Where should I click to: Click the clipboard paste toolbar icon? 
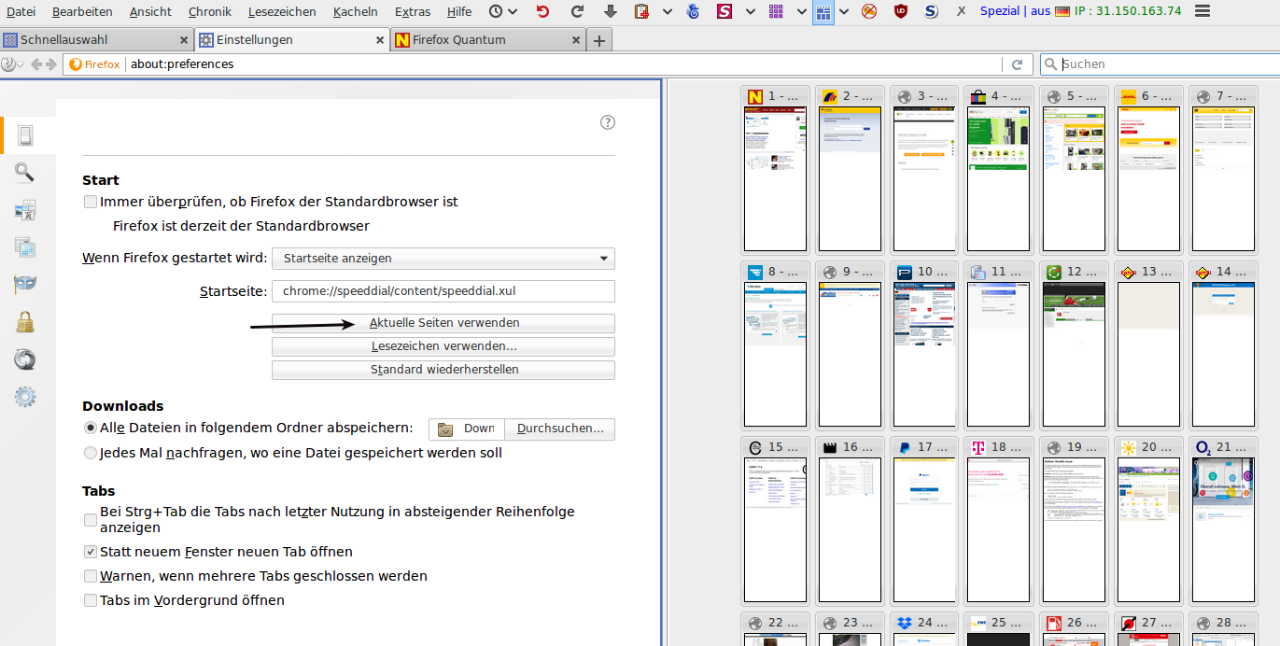coord(642,11)
